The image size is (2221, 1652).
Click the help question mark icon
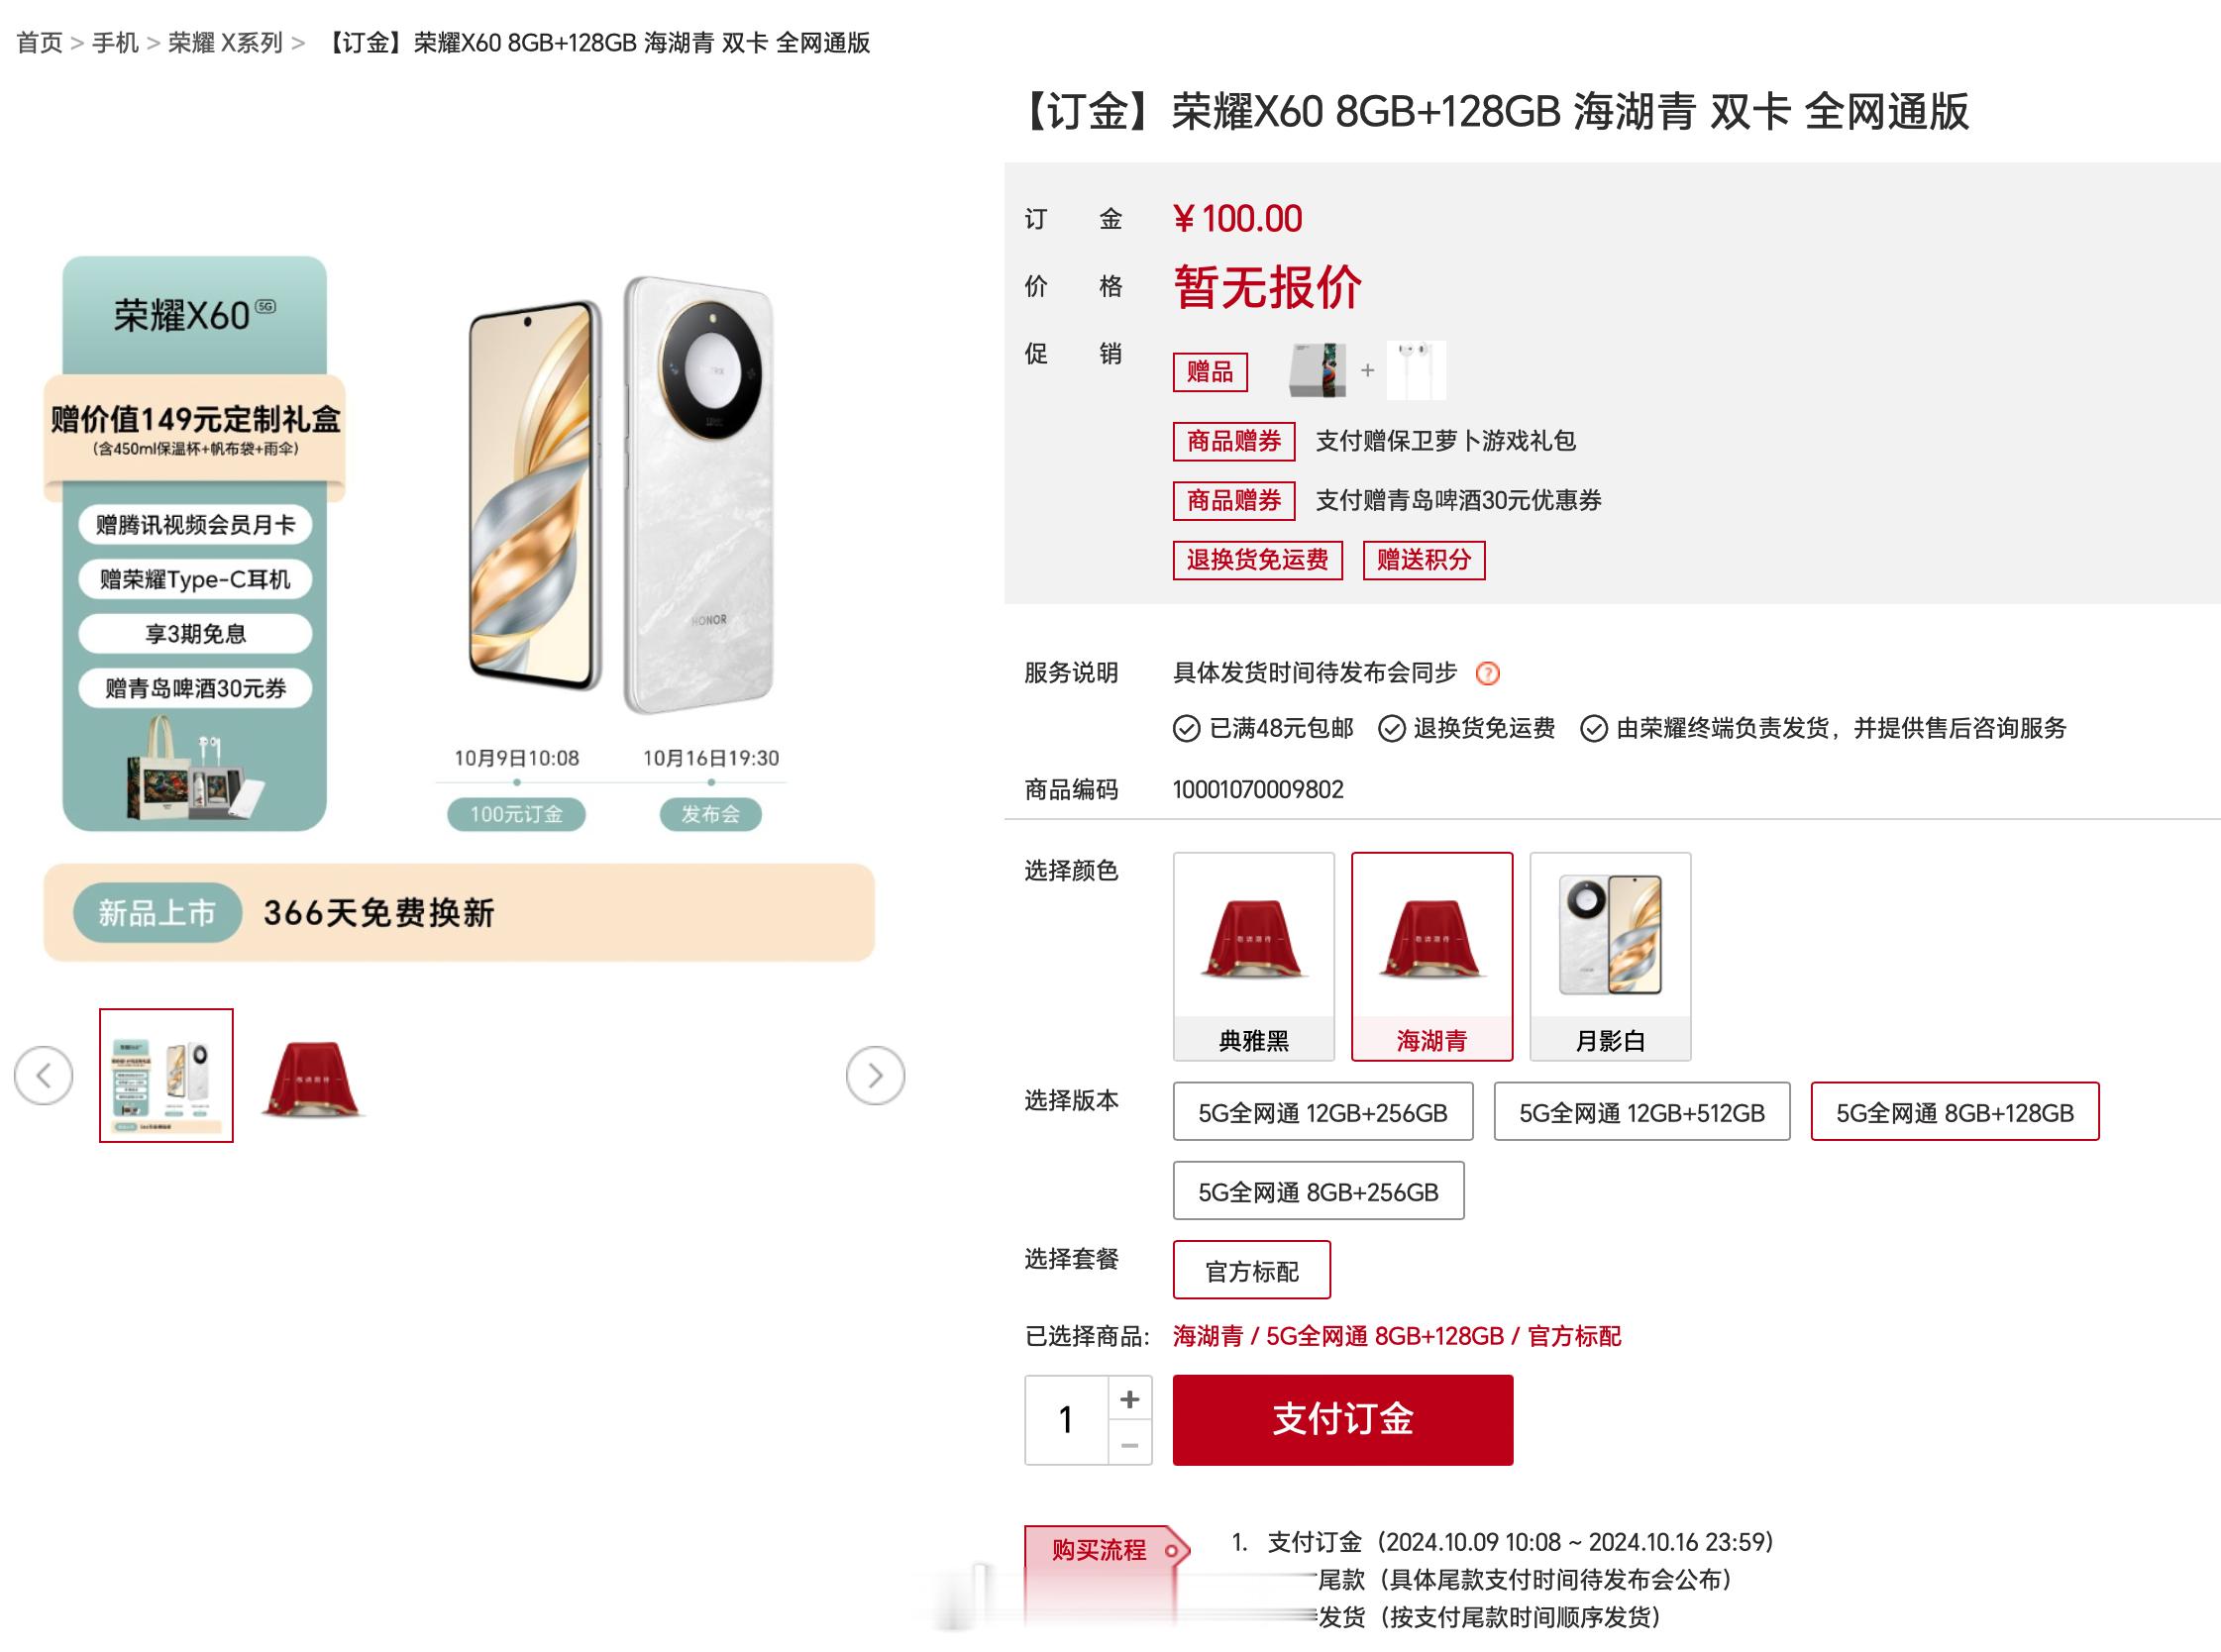tap(1487, 673)
